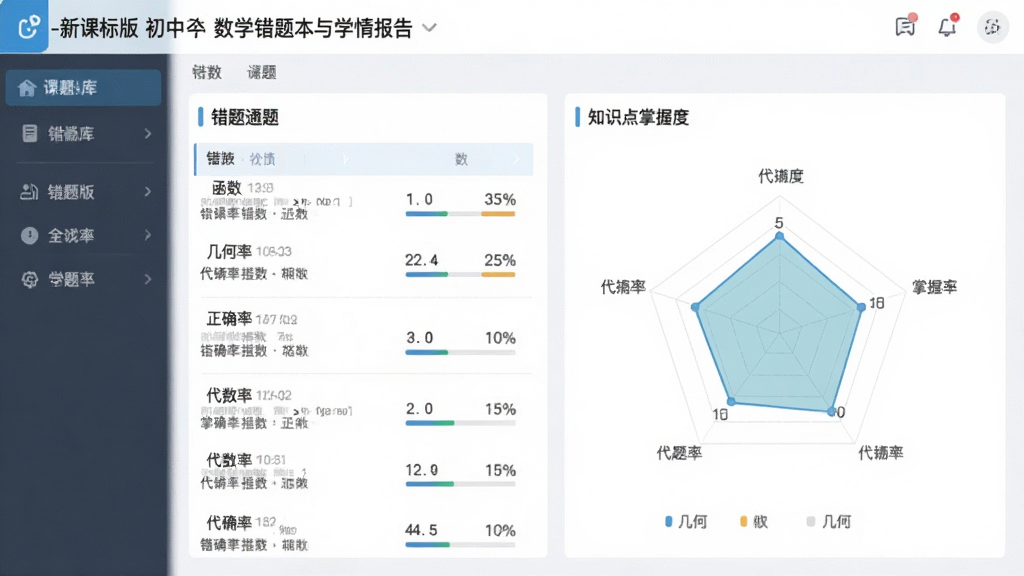Toggle the gray 几何 legend item
Image resolution: width=1024 pixels, height=576 pixels.
coord(829,521)
